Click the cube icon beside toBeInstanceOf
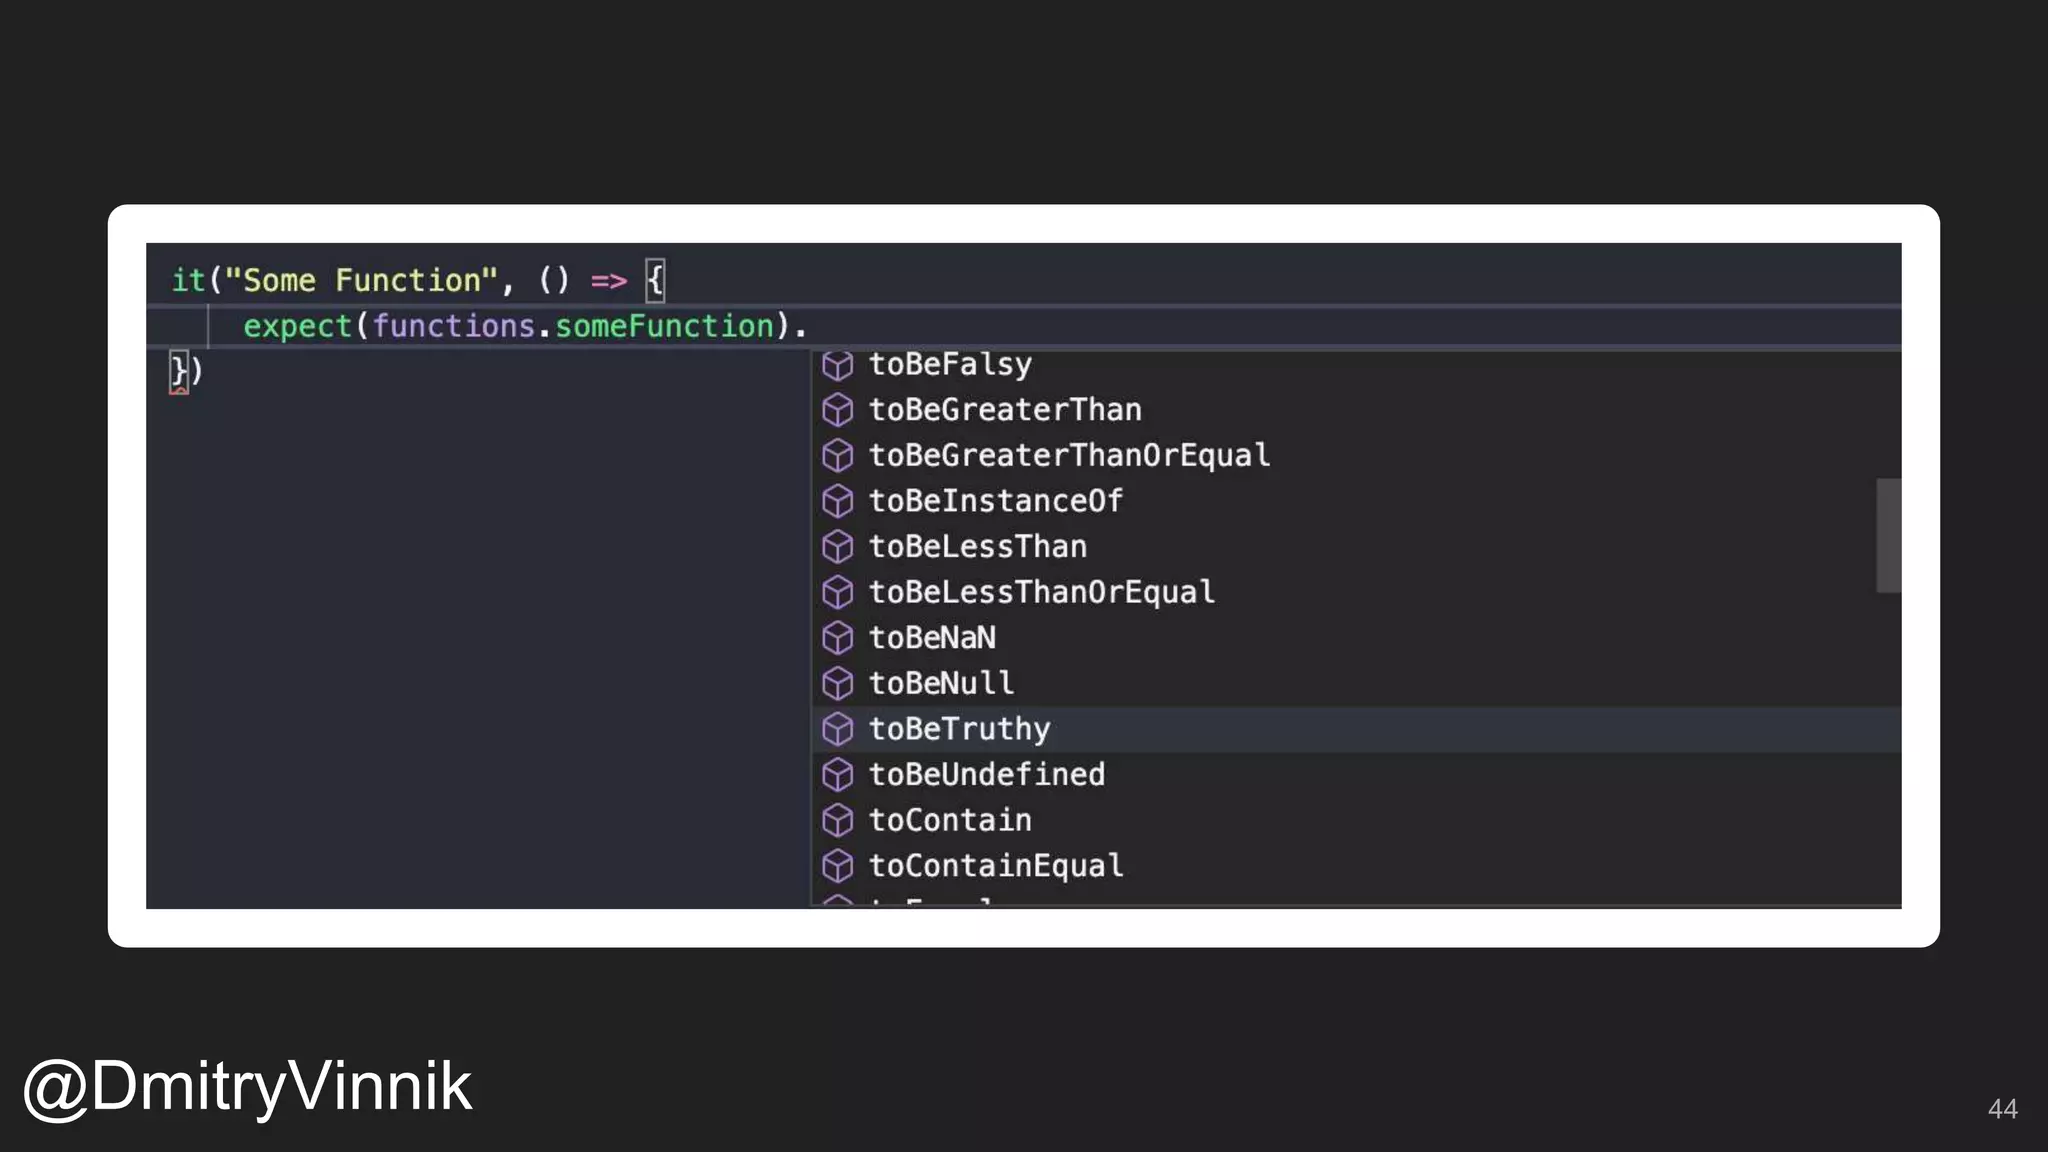Screen dimensions: 2048x1152 [837, 501]
